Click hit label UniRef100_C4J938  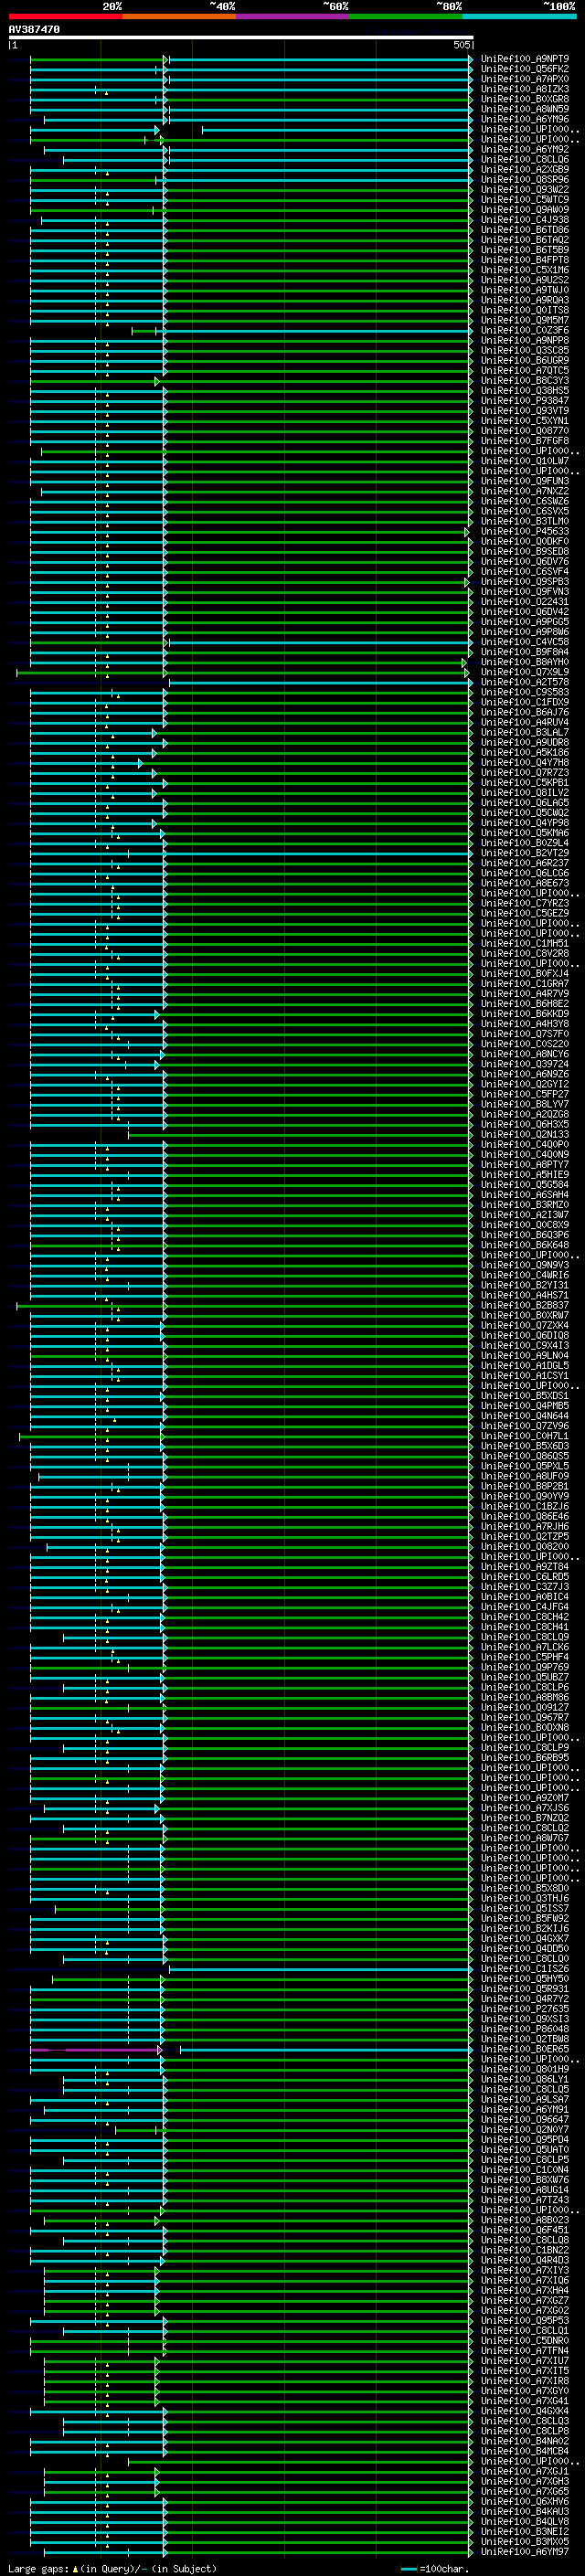point(525,220)
